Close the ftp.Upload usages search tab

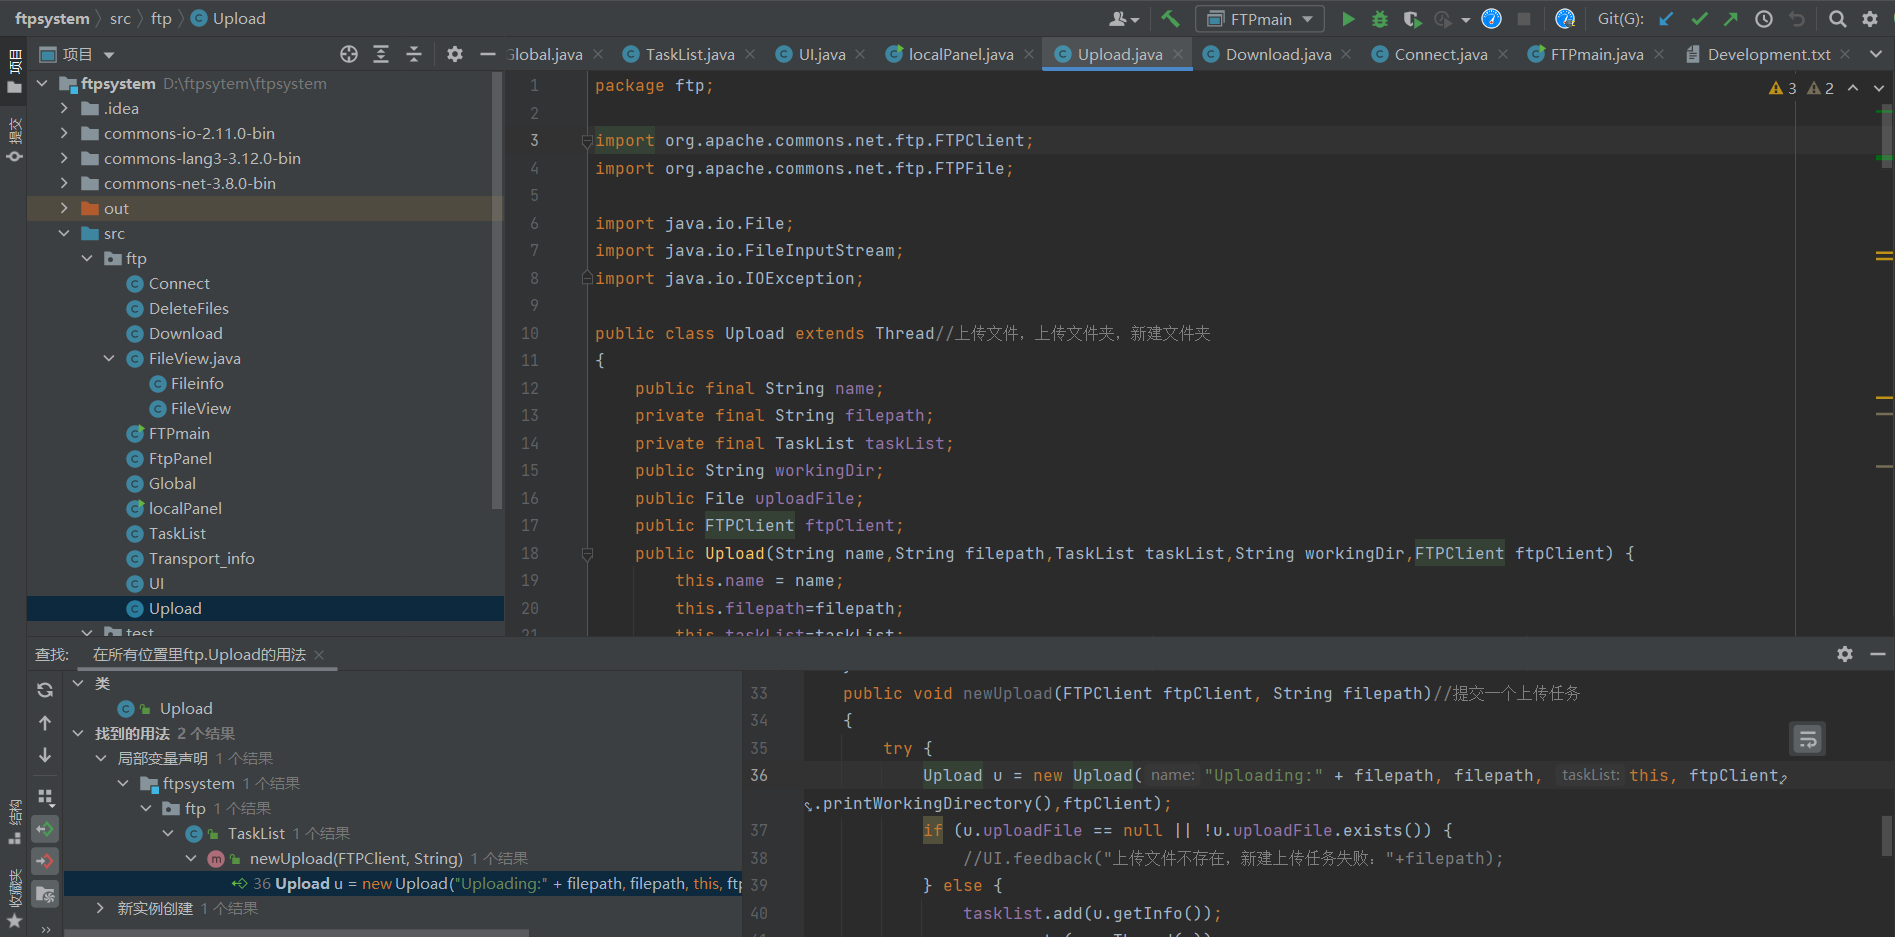[x=319, y=655]
